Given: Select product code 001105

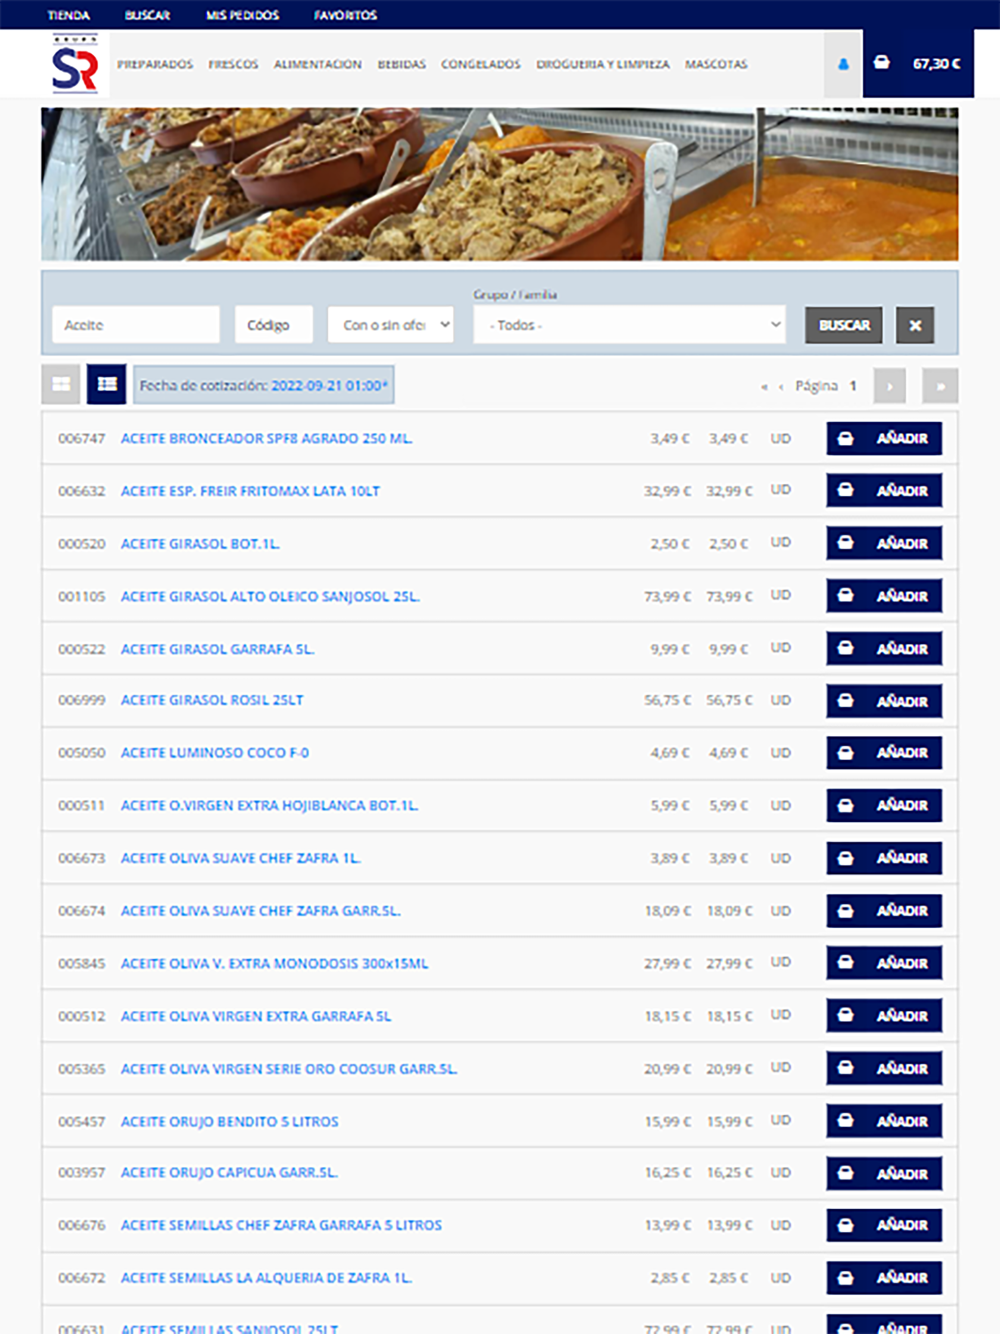Looking at the screenshot, I should (x=81, y=596).
